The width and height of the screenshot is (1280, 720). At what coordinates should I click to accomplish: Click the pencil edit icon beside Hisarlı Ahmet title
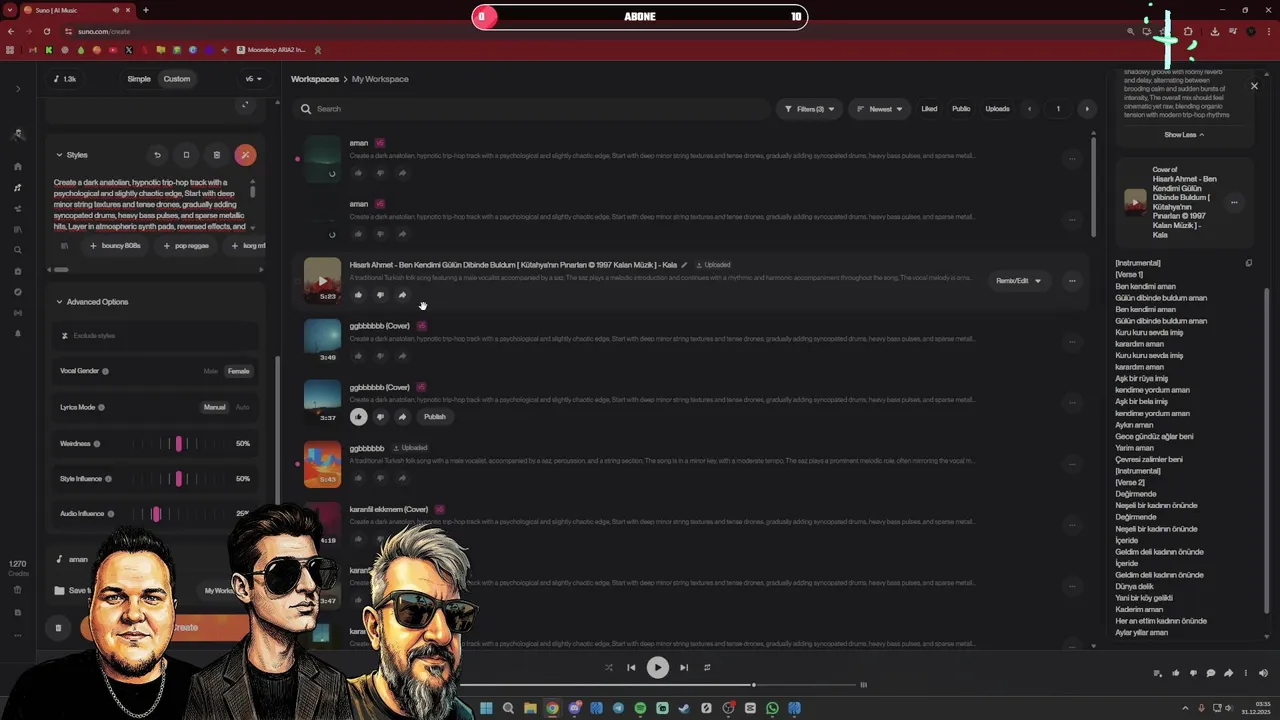coord(684,265)
